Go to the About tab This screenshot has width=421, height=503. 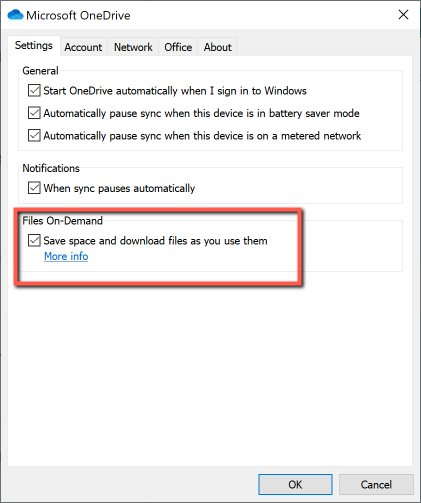tap(217, 47)
